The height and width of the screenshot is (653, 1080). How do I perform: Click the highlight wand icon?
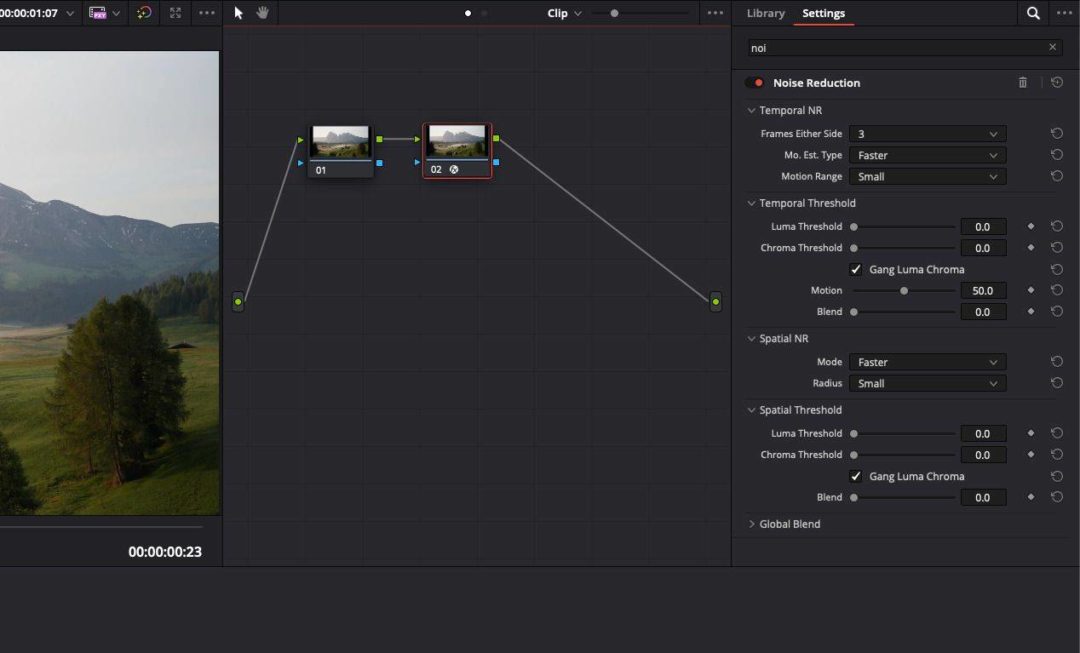144,13
